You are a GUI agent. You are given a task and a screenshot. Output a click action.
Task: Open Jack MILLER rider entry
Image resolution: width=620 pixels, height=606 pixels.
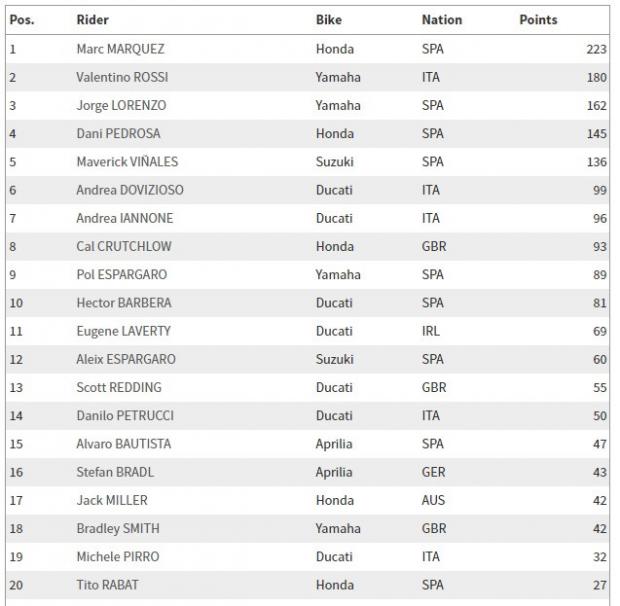pyautogui.click(x=109, y=500)
